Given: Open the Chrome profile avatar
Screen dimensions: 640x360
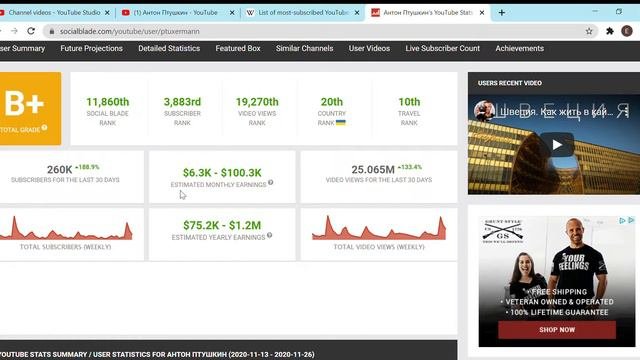Looking at the screenshot, I should click(627, 31).
